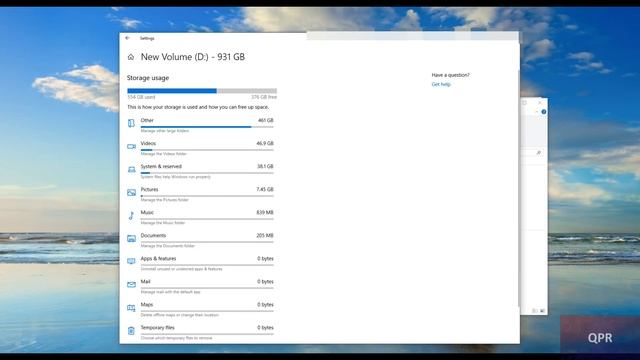
Task: Click the Videos 46.9 GB usage bar
Action: pos(207,150)
